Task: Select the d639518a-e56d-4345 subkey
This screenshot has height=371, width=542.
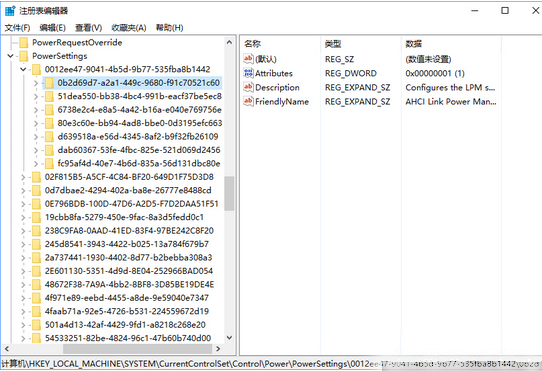Action: (138, 137)
